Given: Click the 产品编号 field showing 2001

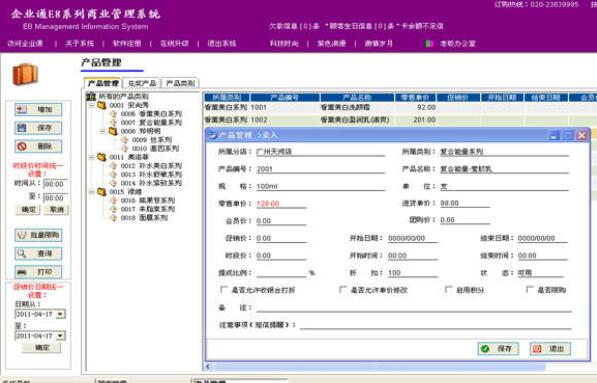Looking at the screenshot, I should pos(321,169).
